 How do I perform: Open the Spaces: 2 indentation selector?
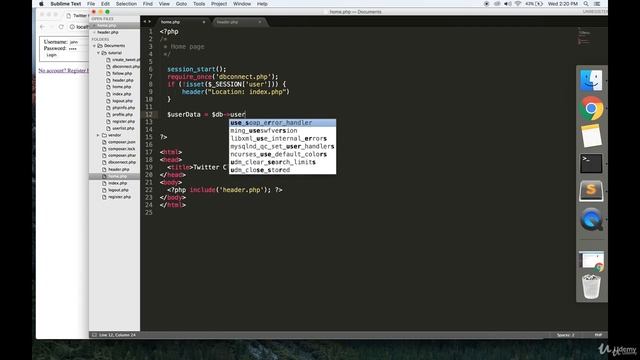tap(565, 335)
